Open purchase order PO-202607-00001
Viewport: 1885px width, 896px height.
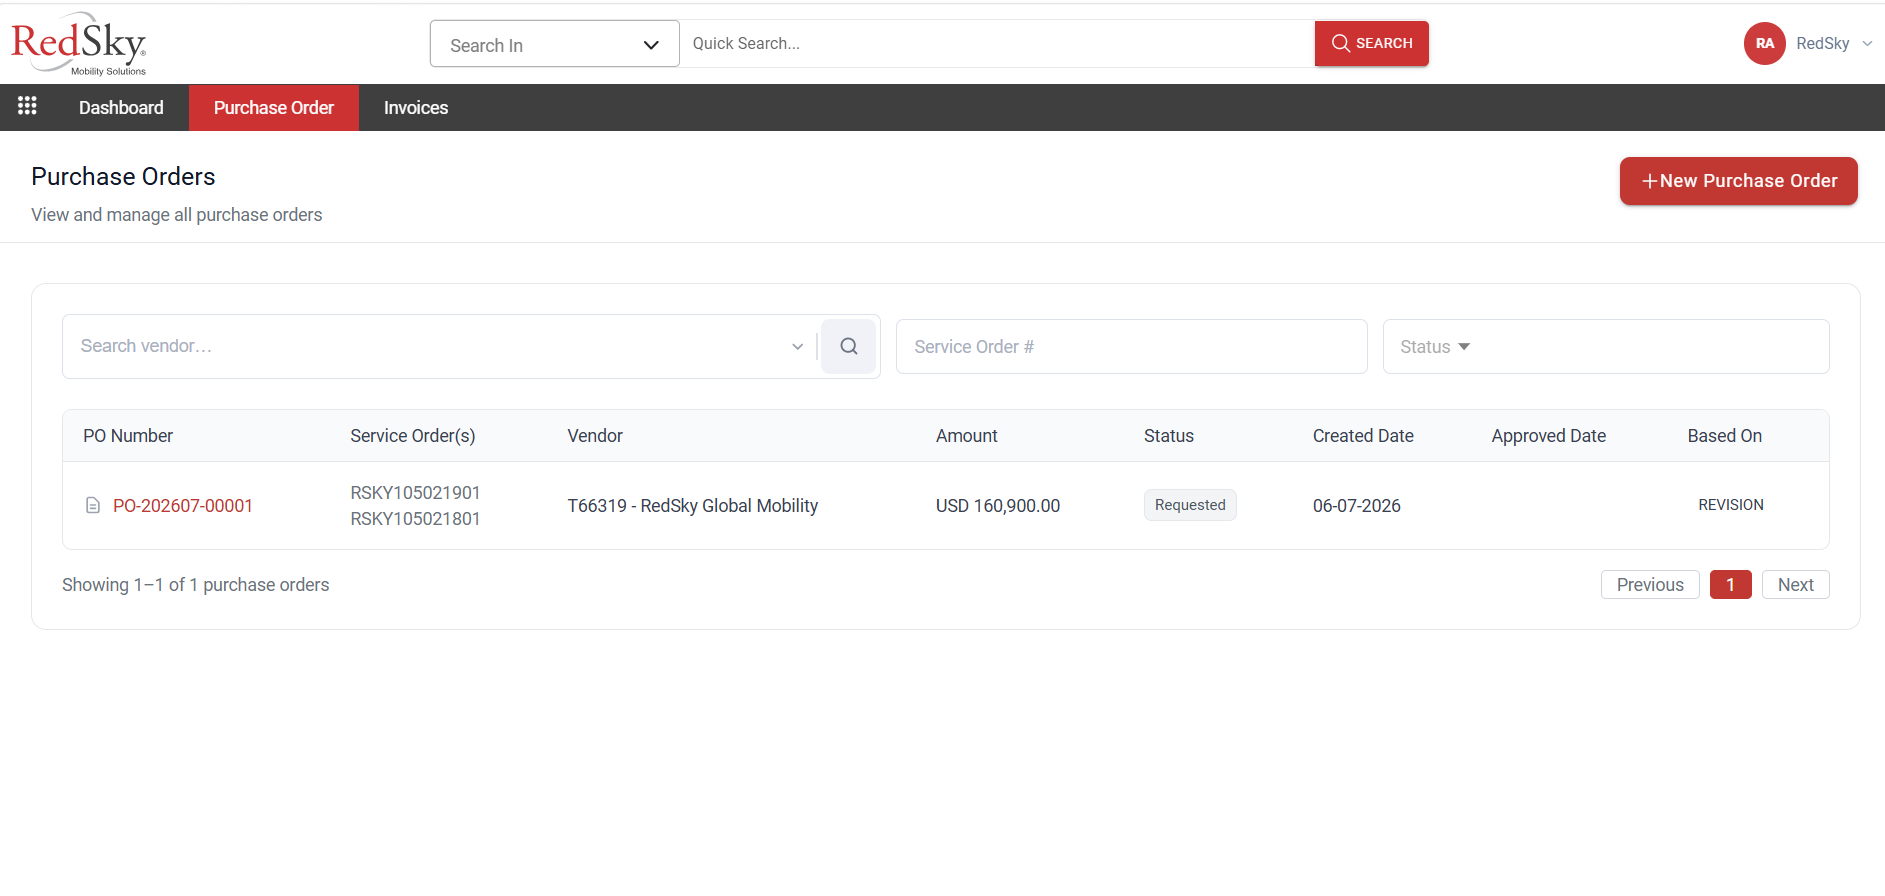pos(183,506)
